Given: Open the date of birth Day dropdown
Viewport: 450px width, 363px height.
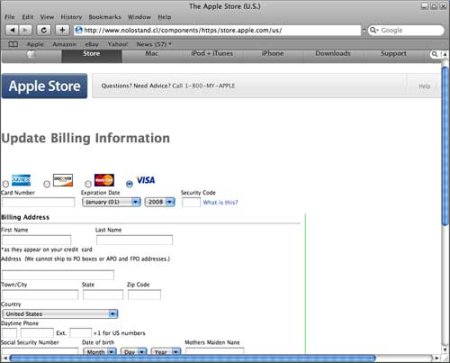Looking at the screenshot, I should (134, 352).
